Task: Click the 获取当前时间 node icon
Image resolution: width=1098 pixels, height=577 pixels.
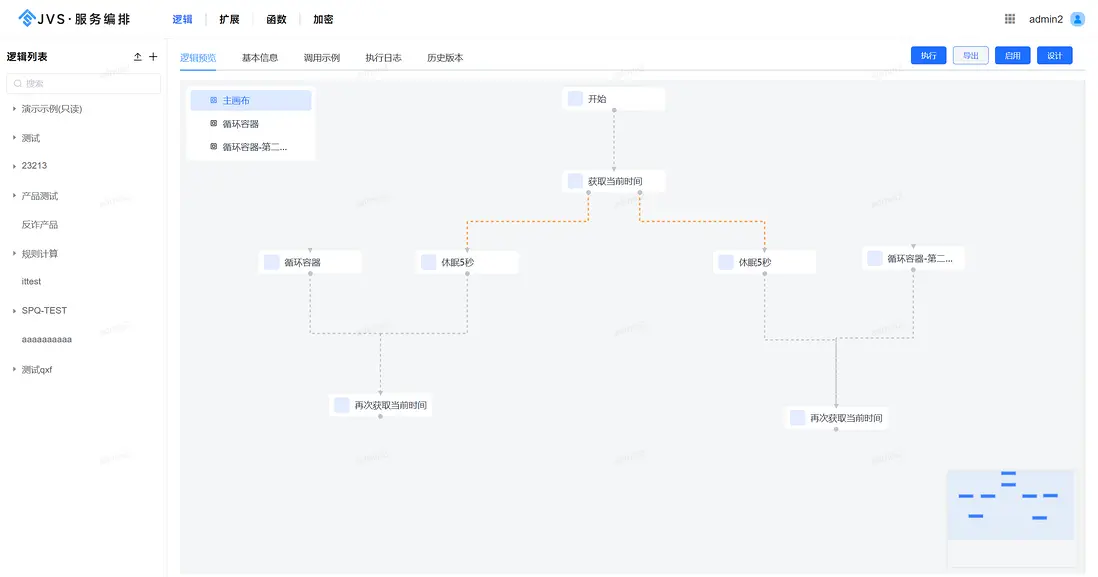Action: point(575,181)
